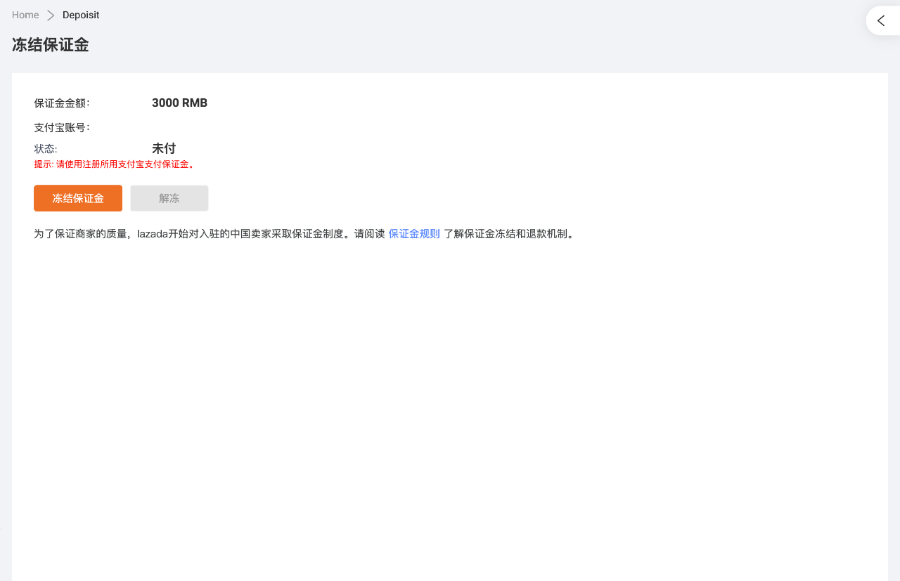
Task: Click the empty Alipay account field
Action: 180,127
